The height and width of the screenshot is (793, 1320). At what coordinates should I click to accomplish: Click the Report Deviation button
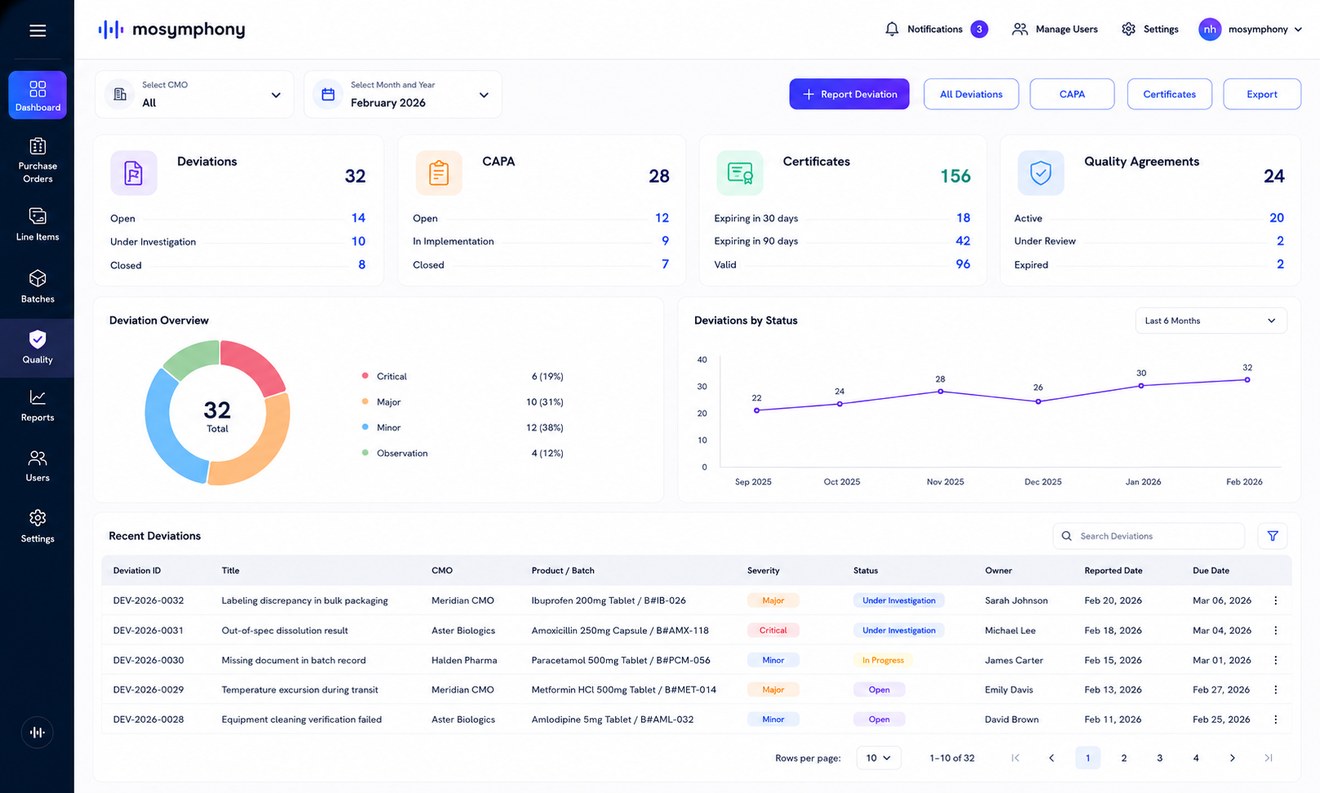click(849, 94)
